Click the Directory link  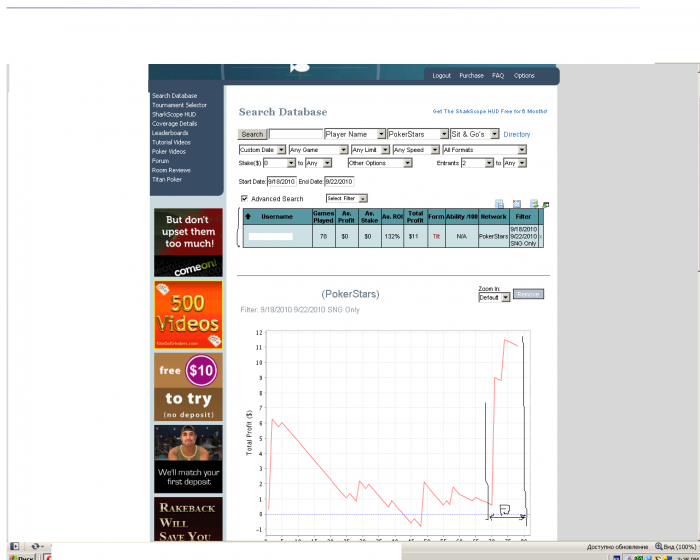tap(517, 134)
